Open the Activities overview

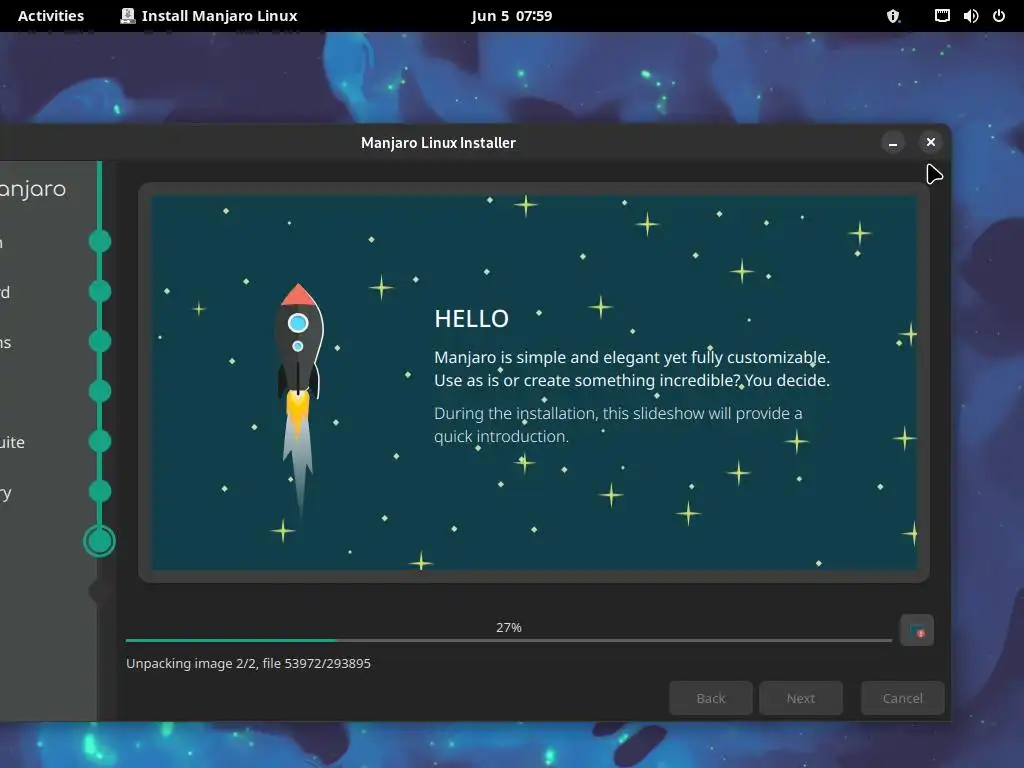(x=51, y=16)
